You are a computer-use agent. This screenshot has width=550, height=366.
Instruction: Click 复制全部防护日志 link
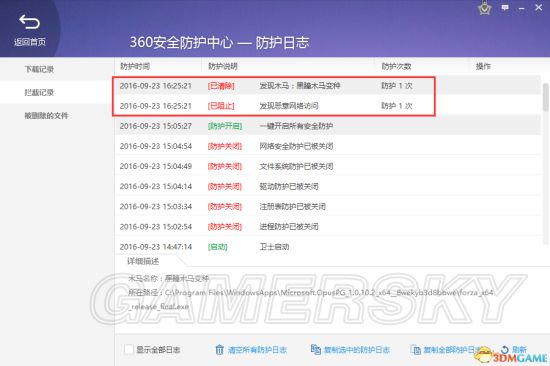[x=452, y=350]
